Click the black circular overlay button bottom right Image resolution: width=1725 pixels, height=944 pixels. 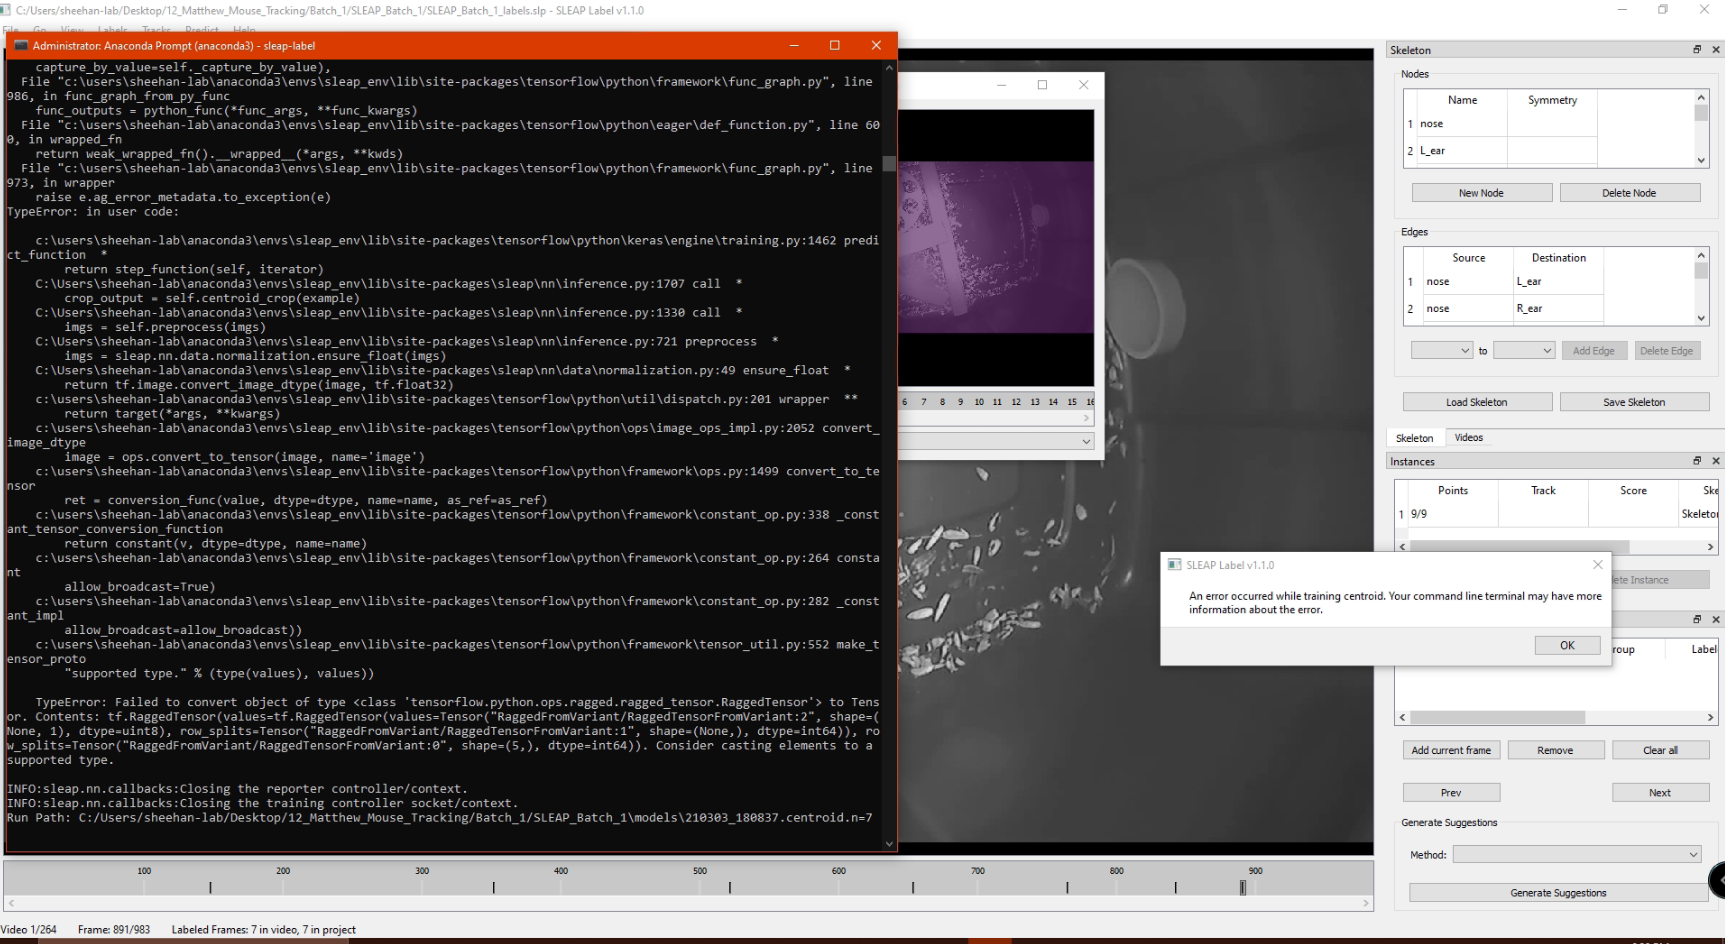click(1719, 880)
